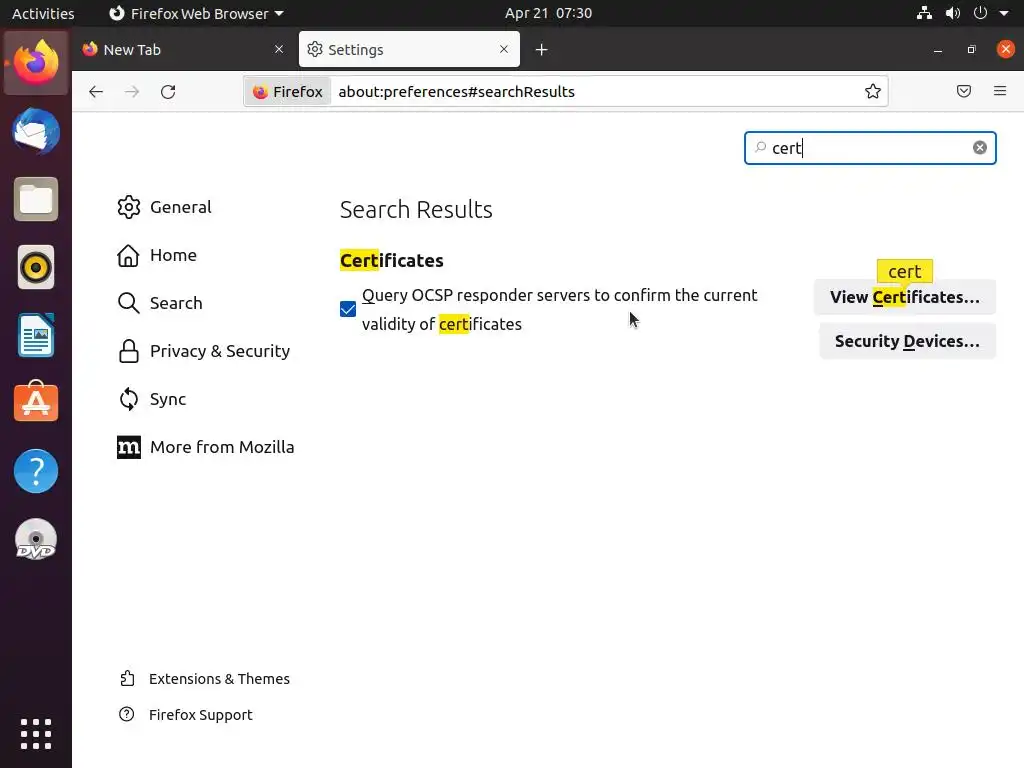Launch Thunderbird Mail from the dock
This screenshot has width=1024, height=768.
click(x=36, y=132)
